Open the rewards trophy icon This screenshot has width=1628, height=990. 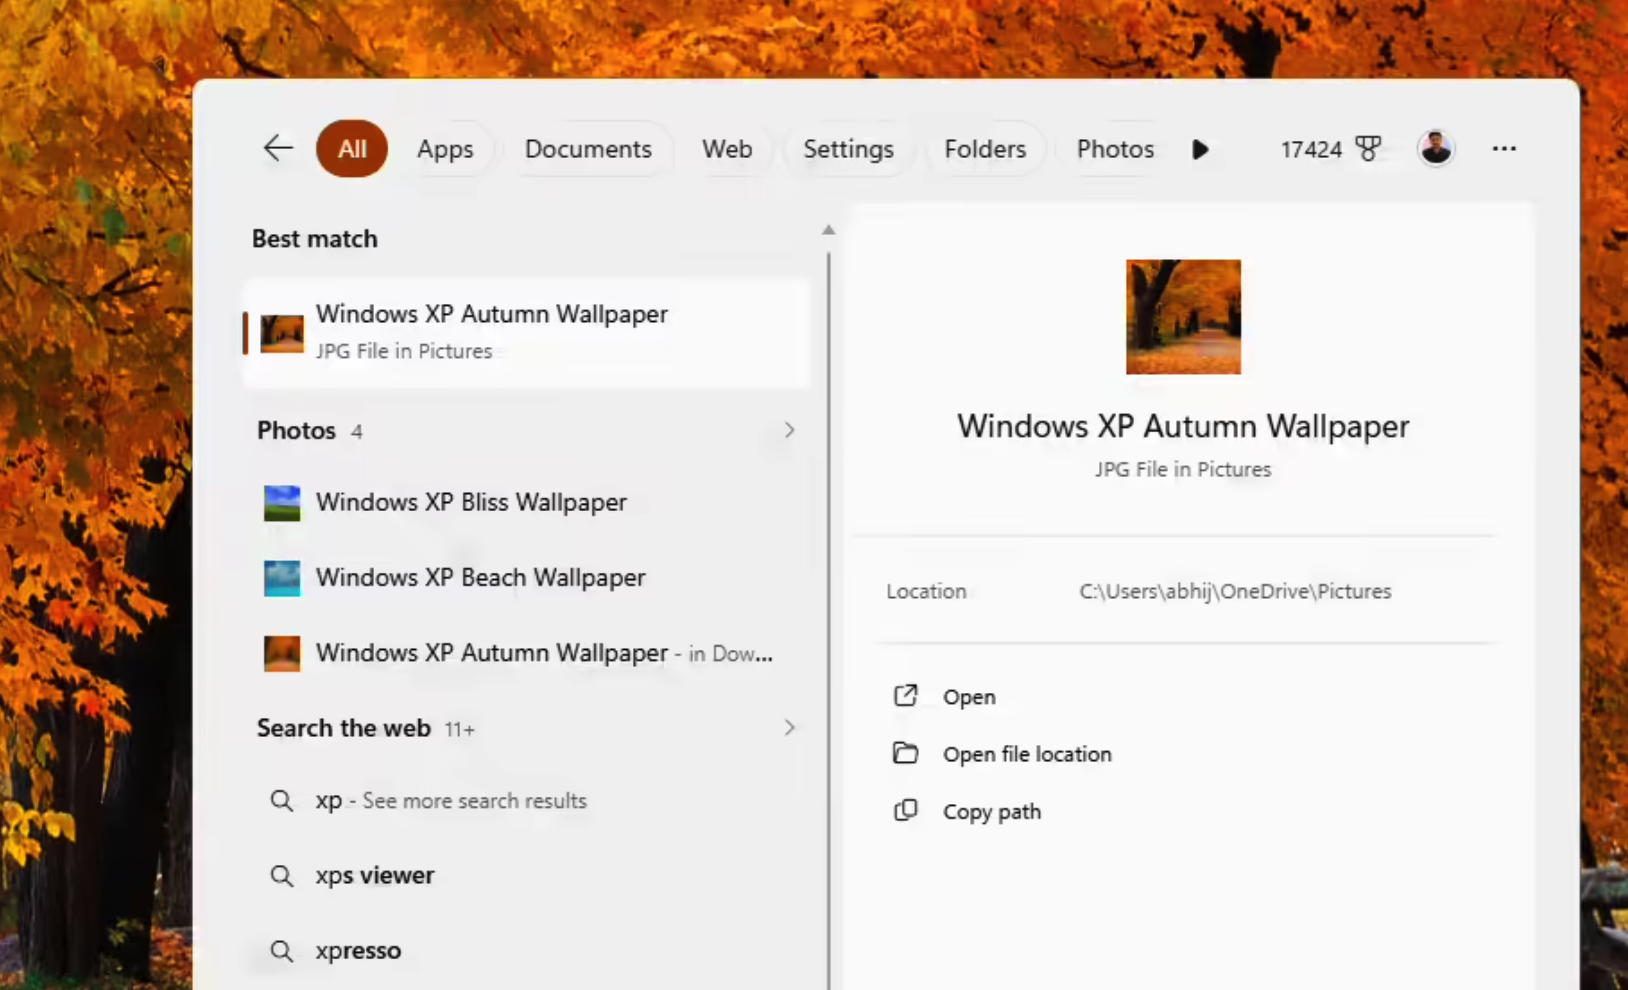tap(1368, 149)
